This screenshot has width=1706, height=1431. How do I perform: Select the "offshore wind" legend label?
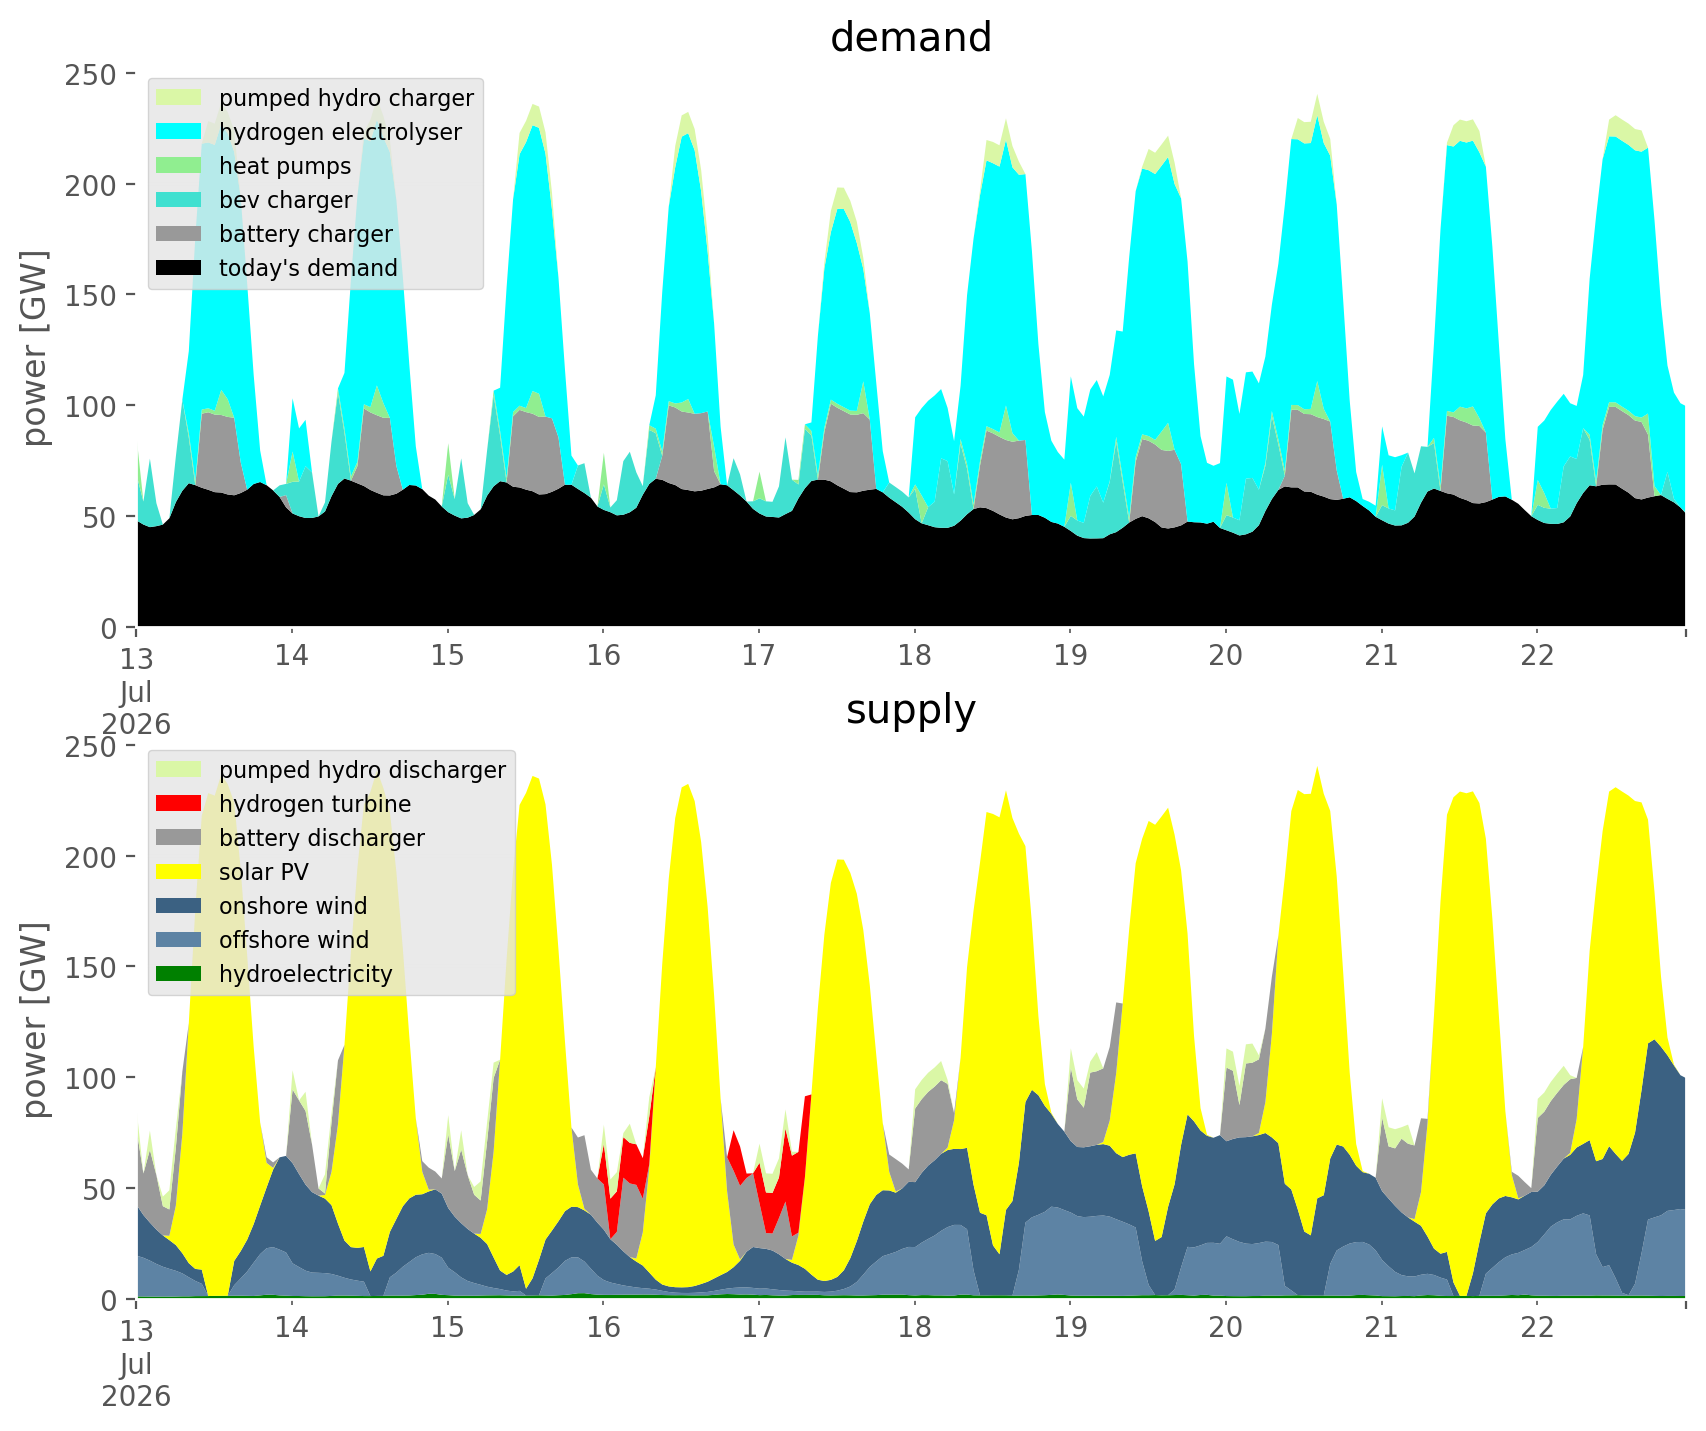coord(294,940)
